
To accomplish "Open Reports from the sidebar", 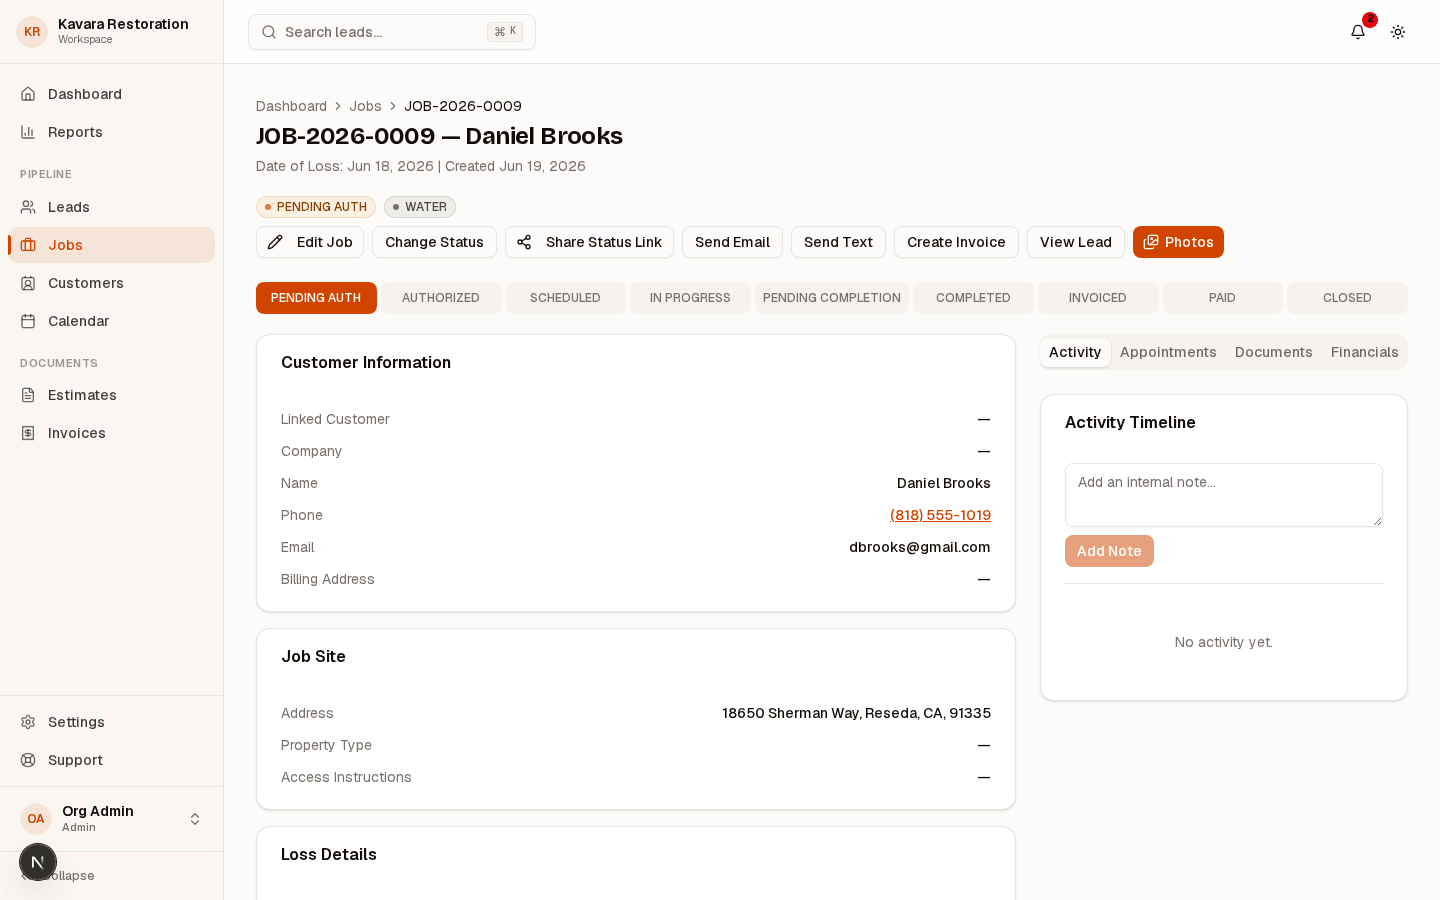I will pyautogui.click(x=111, y=132).
